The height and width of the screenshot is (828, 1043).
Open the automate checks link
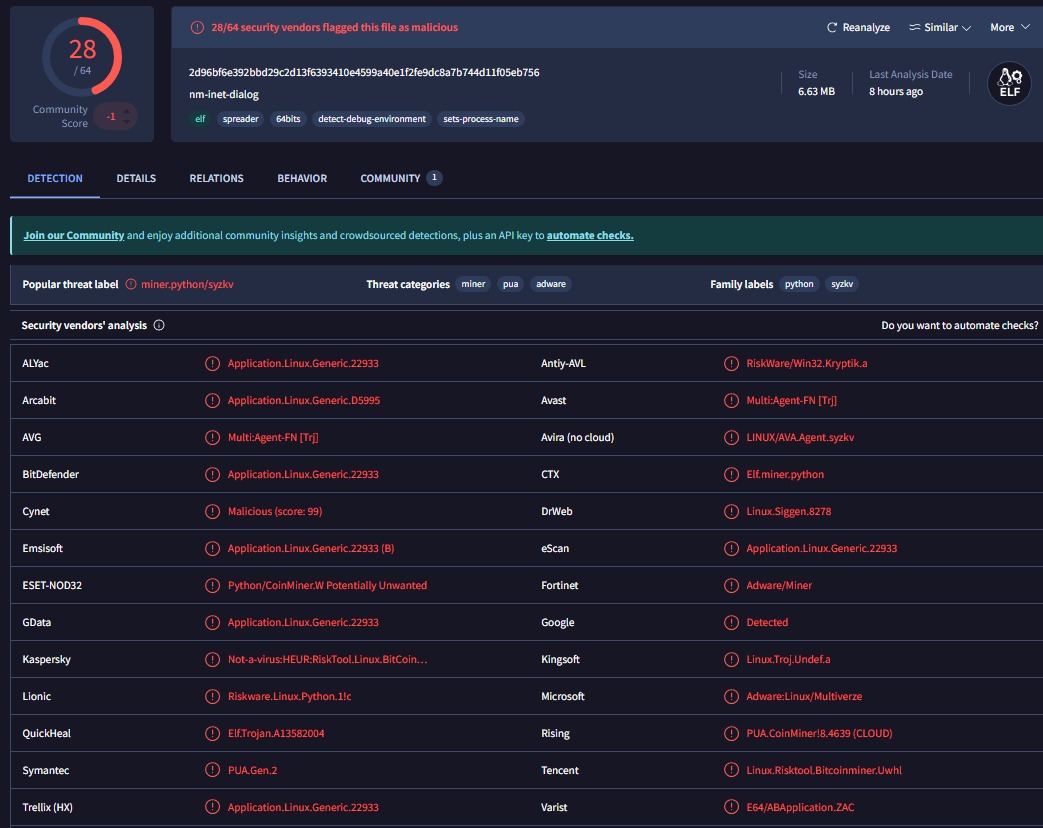pos(590,235)
